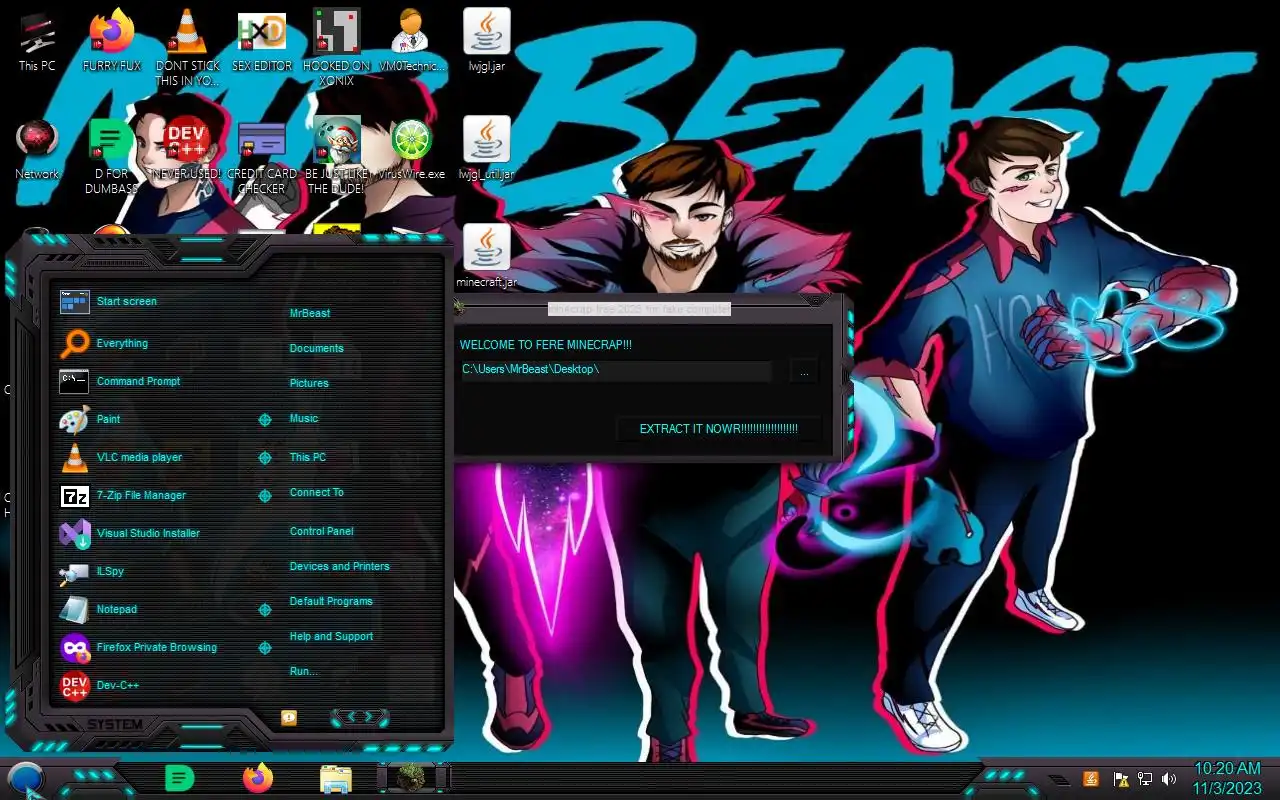The height and width of the screenshot is (800, 1280).
Task: Click the taskbar clock showing 10:20 AM
Action: pyautogui.click(x=1227, y=778)
